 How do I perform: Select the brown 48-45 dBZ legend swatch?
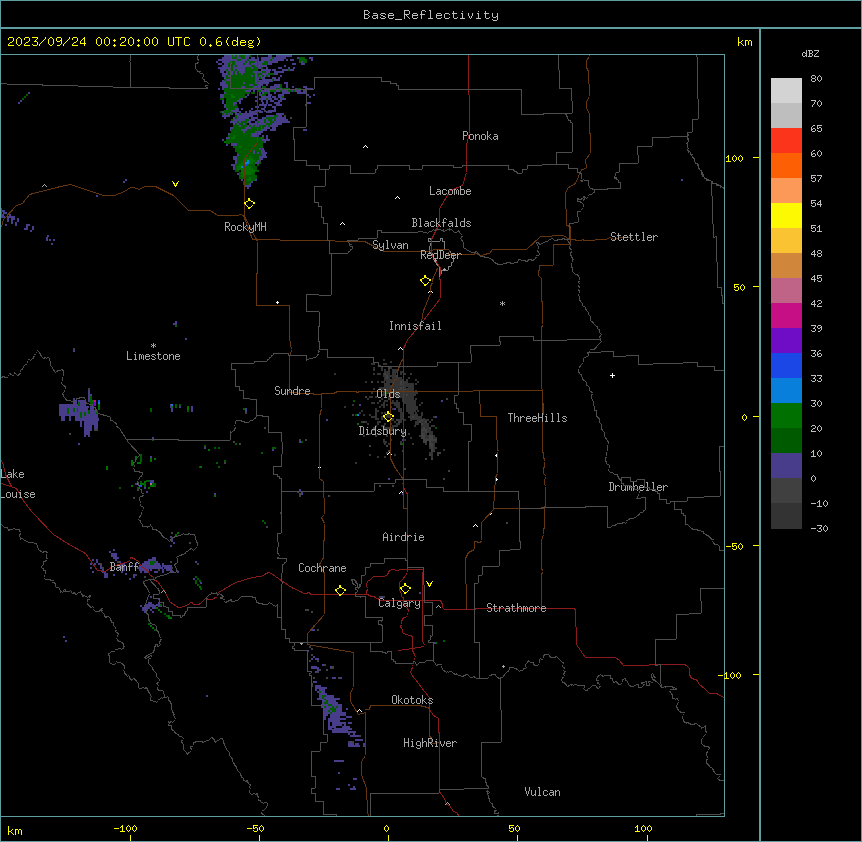(x=786, y=265)
